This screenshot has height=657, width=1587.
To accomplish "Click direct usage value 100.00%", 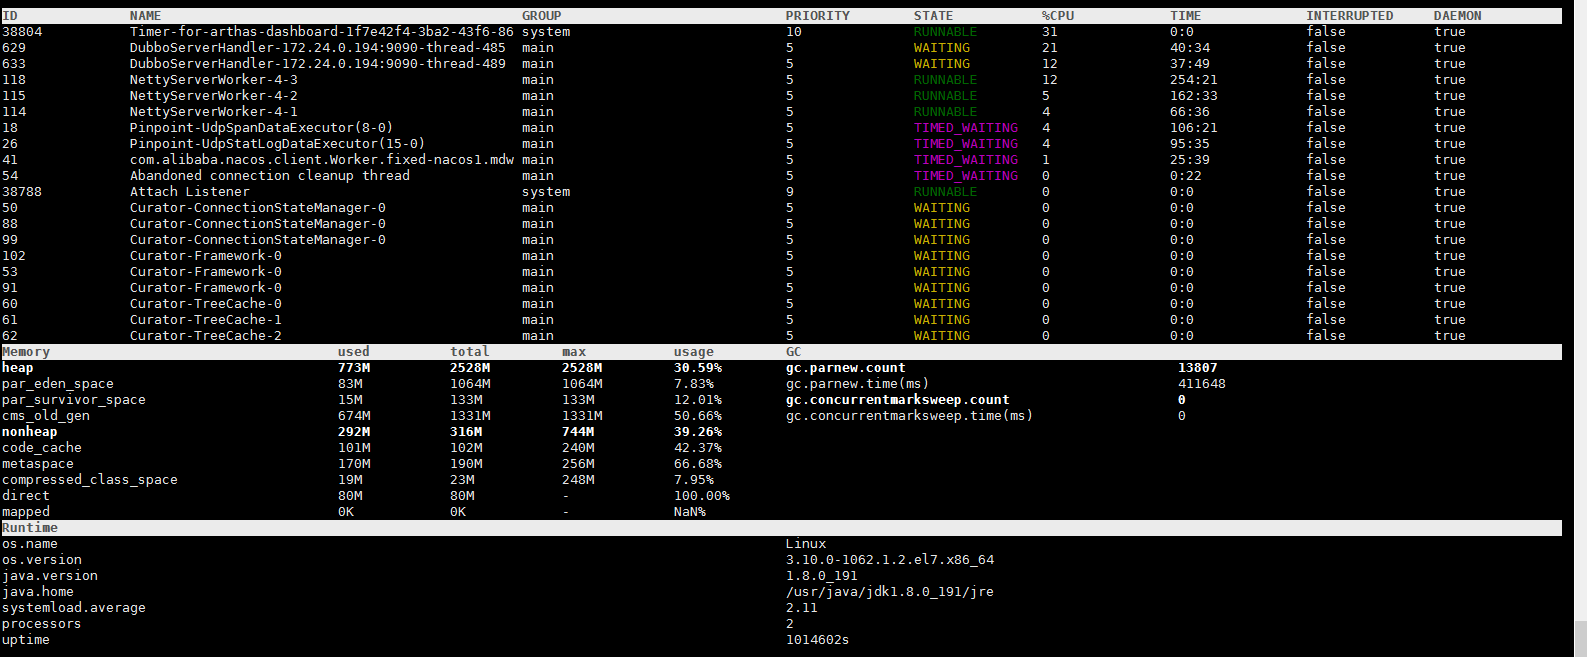I will (701, 496).
